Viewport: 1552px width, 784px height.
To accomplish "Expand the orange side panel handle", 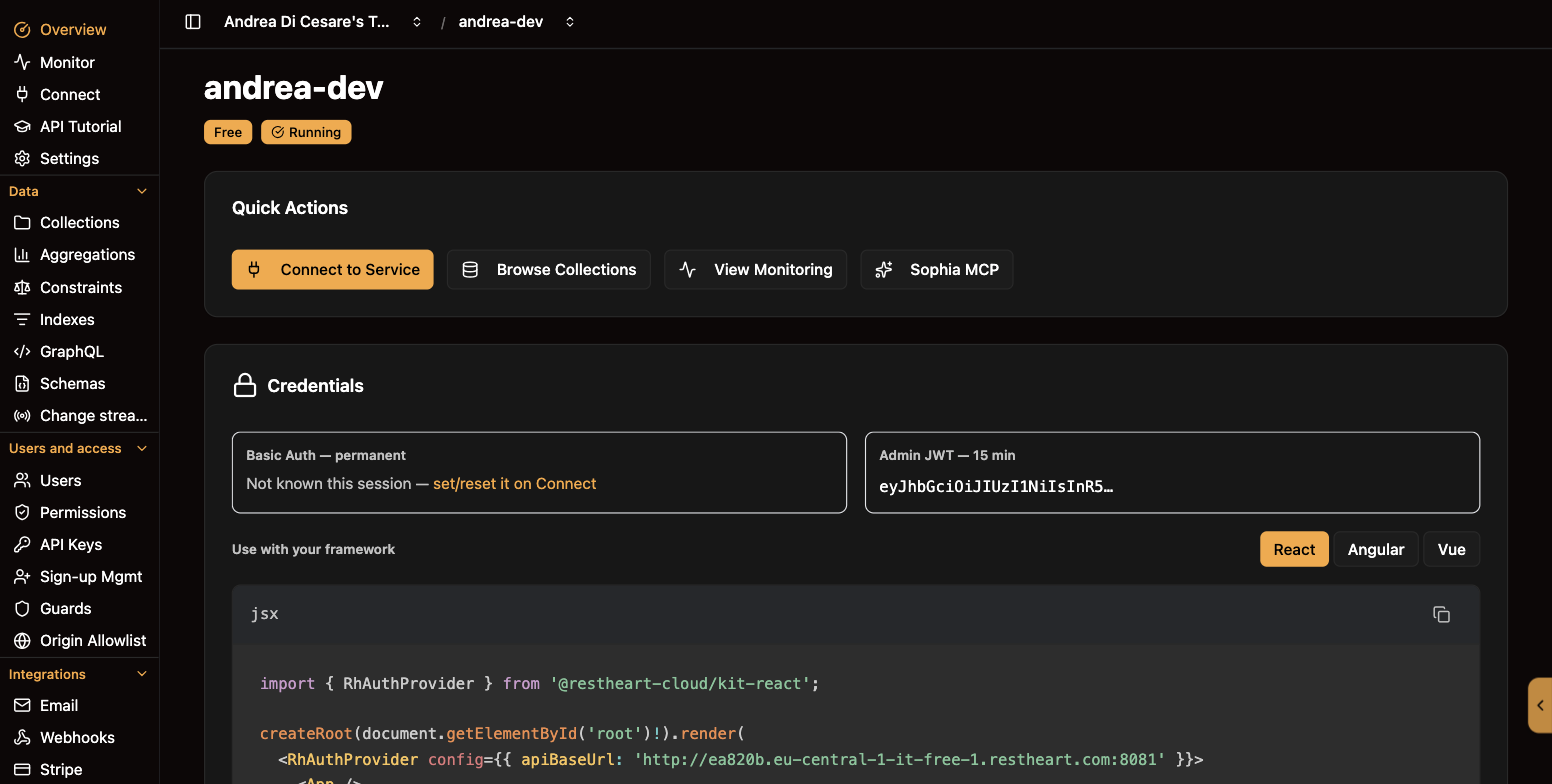I will click(x=1540, y=705).
